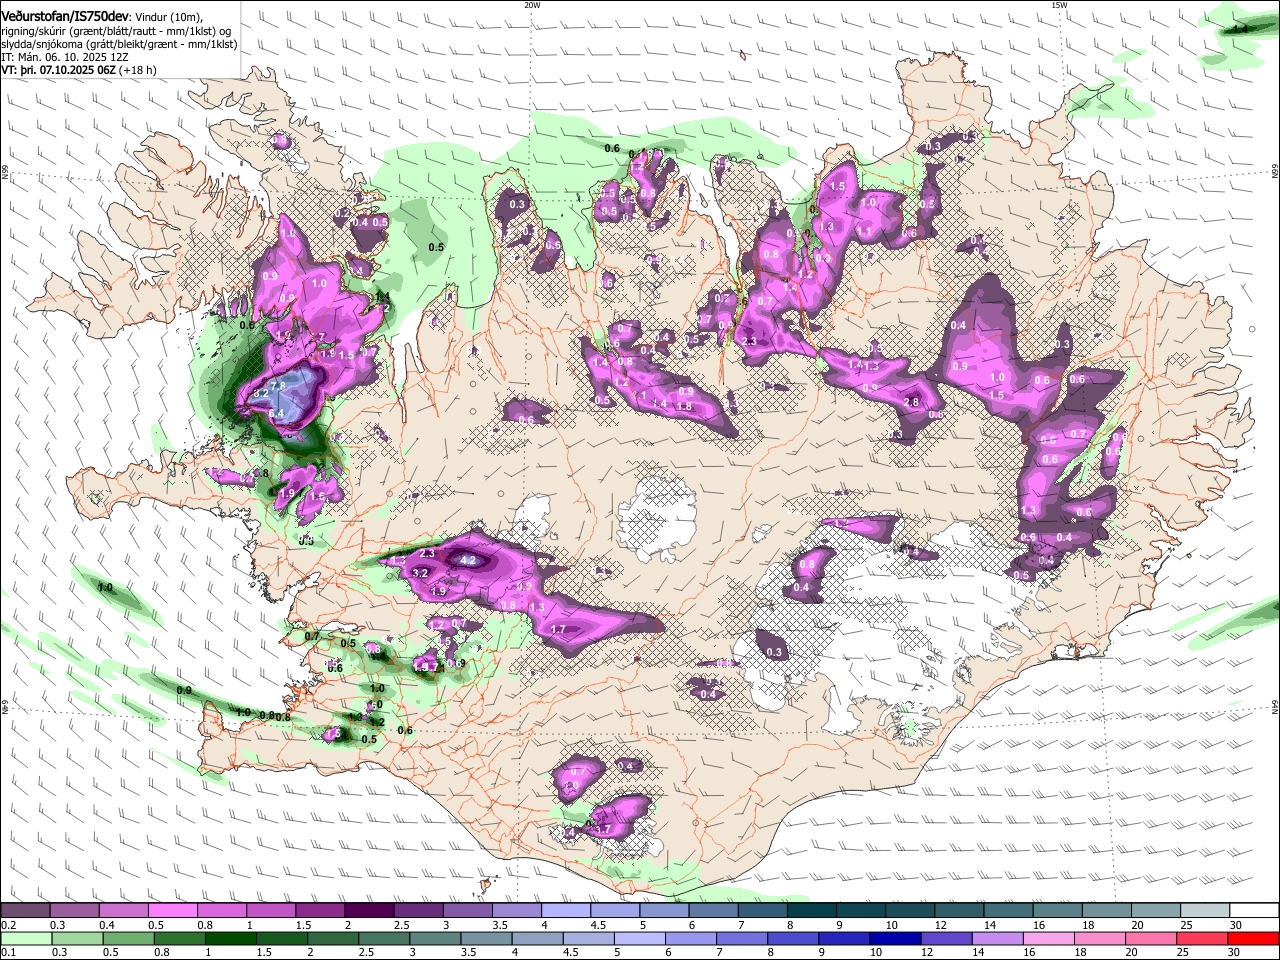Click the '20W' longitude label at top
The width and height of the screenshot is (1280, 960).
[532, 4]
